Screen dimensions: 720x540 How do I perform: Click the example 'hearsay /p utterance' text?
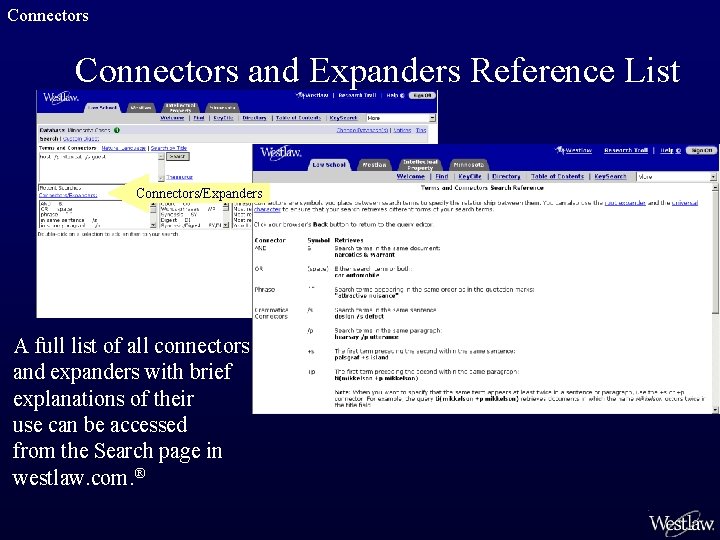pos(366,337)
